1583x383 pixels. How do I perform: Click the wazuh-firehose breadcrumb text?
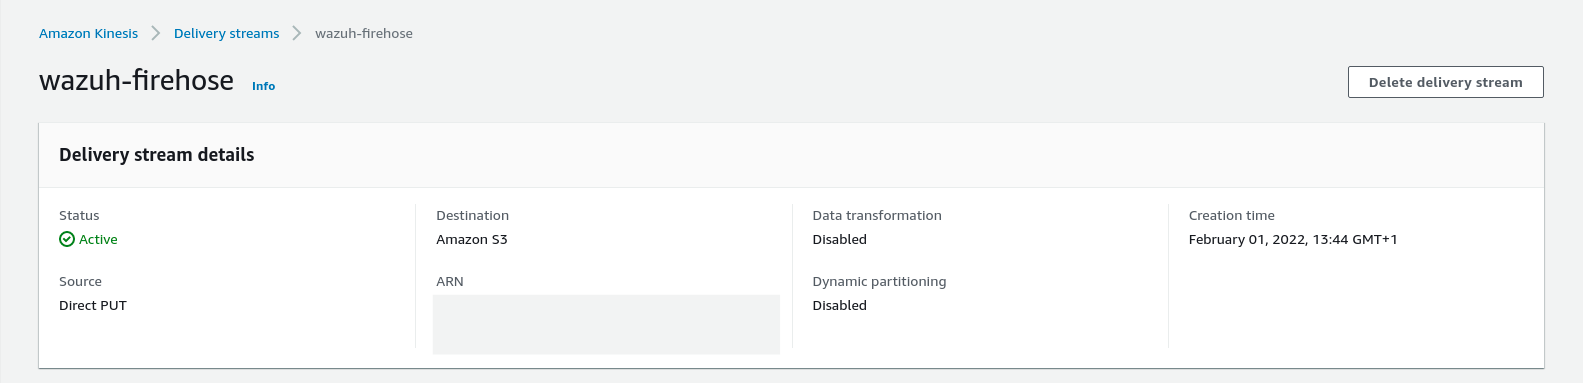364,33
